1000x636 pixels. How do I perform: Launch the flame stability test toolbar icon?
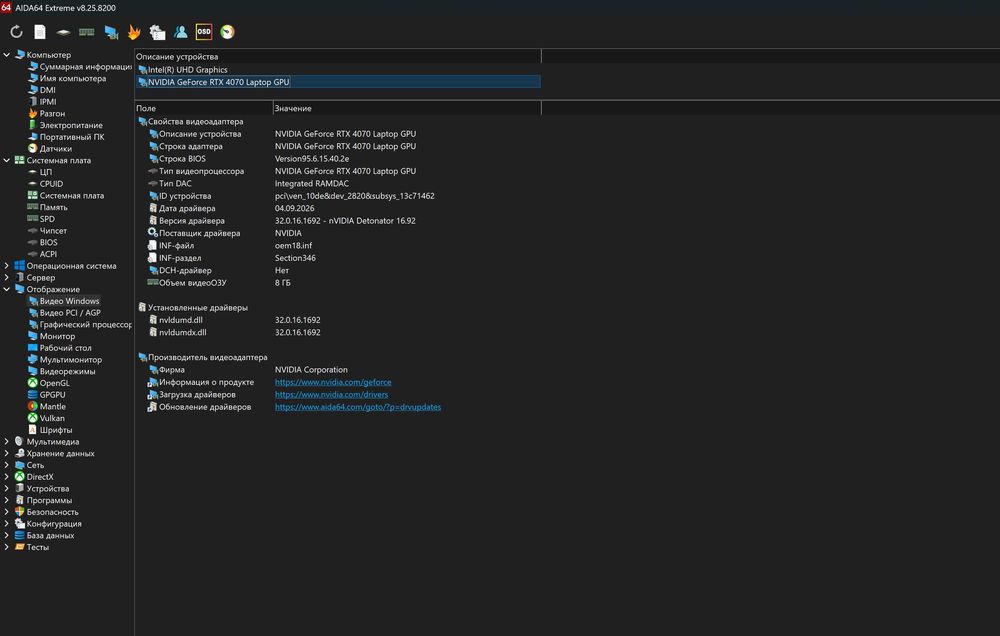pyautogui.click(x=134, y=32)
